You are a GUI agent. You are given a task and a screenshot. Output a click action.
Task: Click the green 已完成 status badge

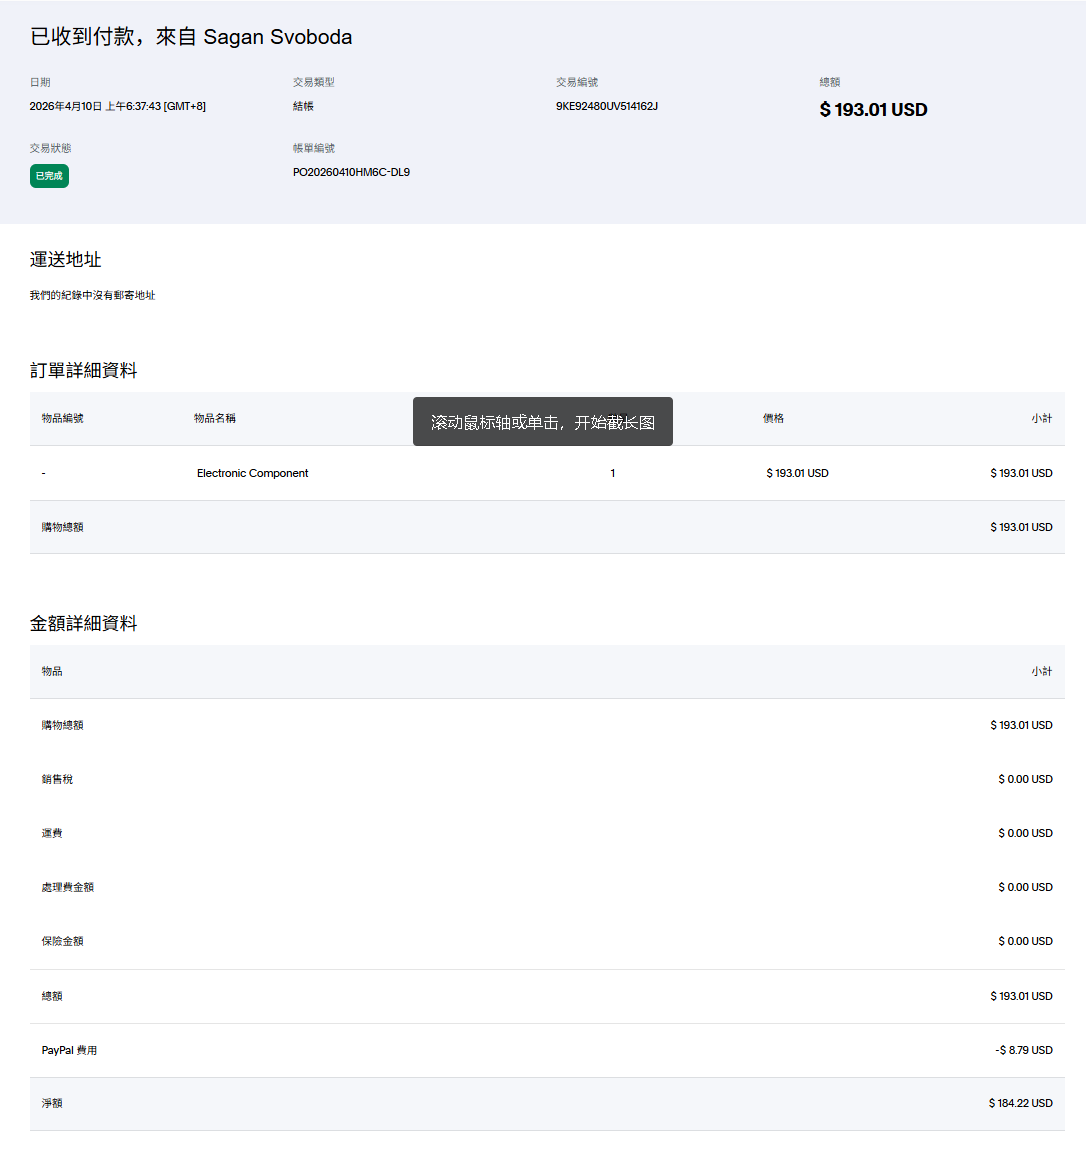pos(49,176)
